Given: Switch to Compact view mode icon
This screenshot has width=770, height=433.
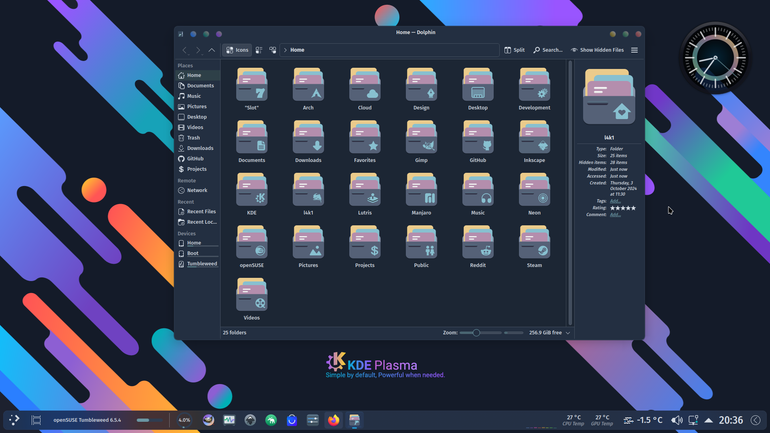Looking at the screenshot, I should tap(259, 50).
